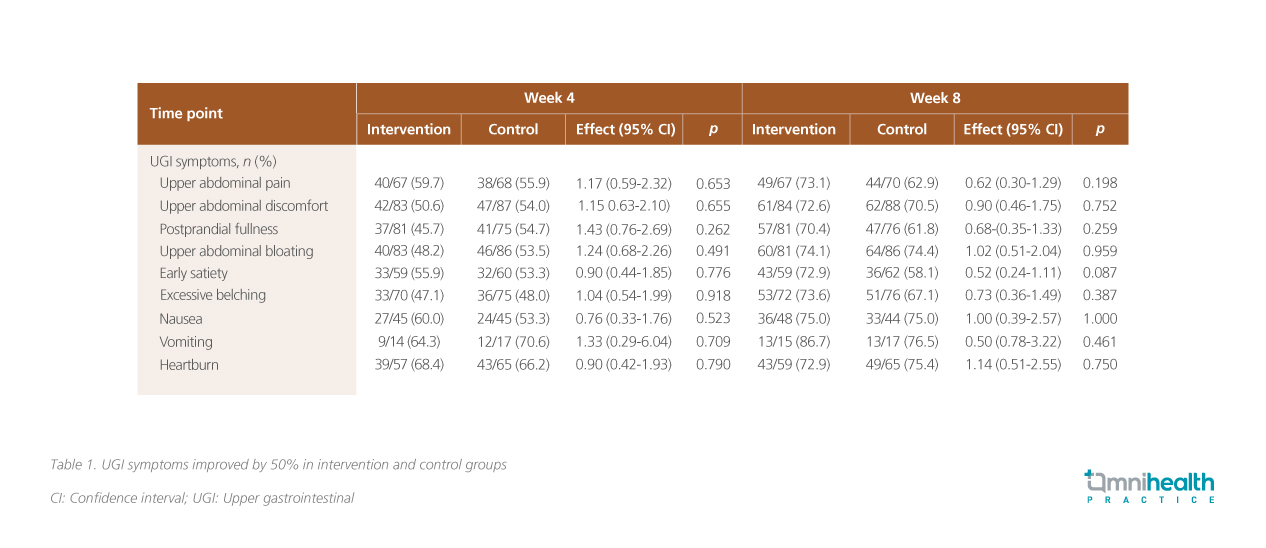Click the Excessive belching row label
The image size is (1266, 548).
point(213,296)
